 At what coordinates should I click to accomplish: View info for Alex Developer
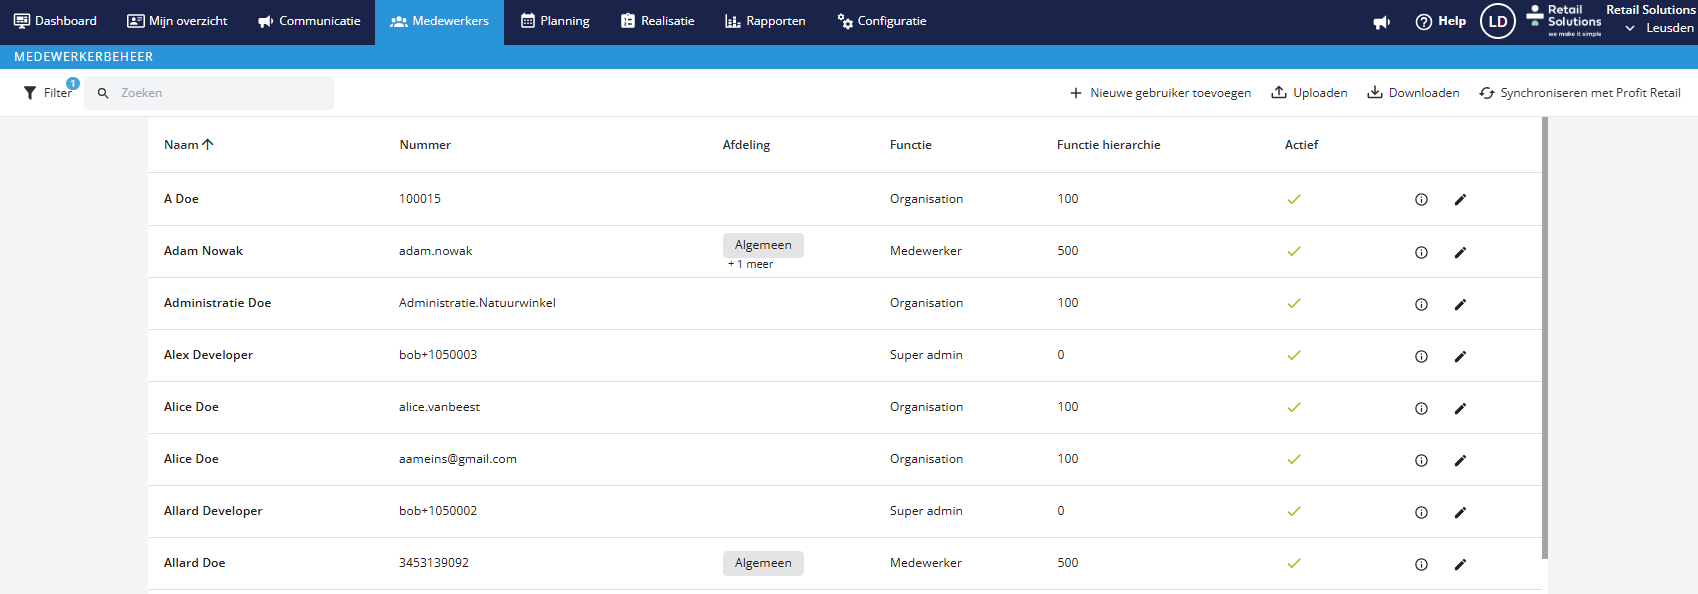coord(1421,356)
